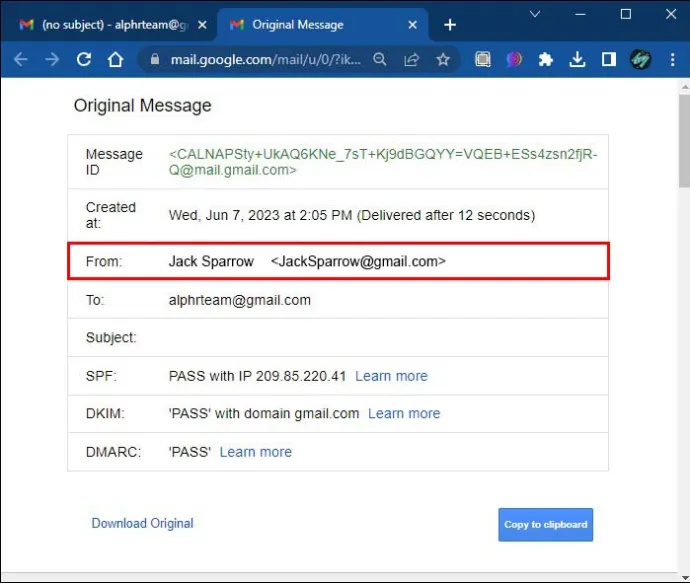Screen dimensions: 690x583
Task: Open the browser Downloads arrow icon
Action: pos(577,59)
